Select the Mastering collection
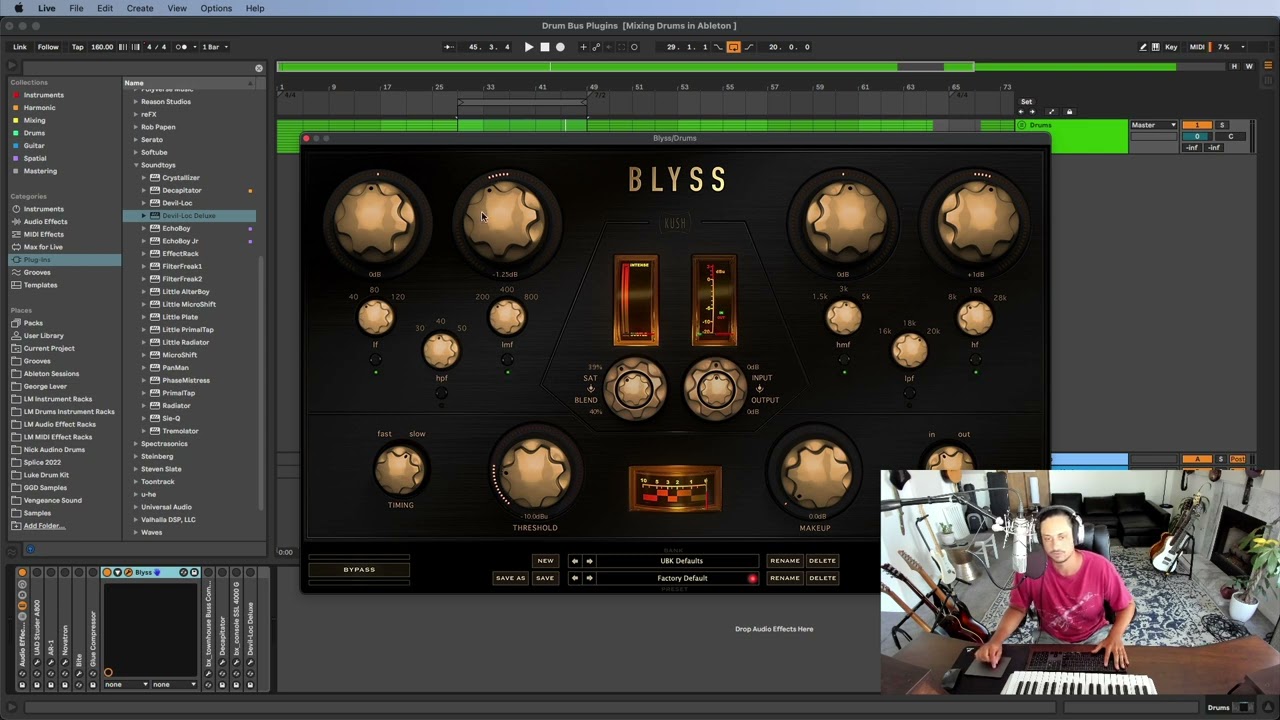This screenshot has width=1280, height=720. (x=40, y=171)
